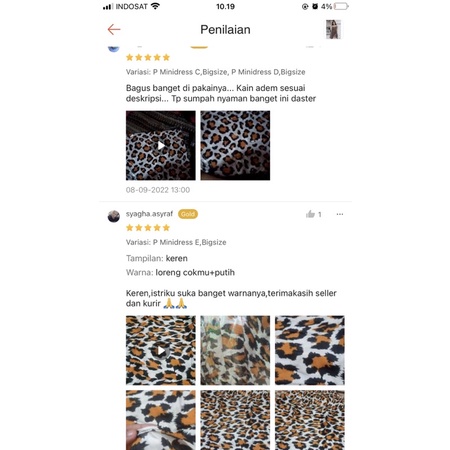The image size is (450, 450).
Task: Open three-dots menu on syagha.asyraf's review
Action: pos(340,214)
